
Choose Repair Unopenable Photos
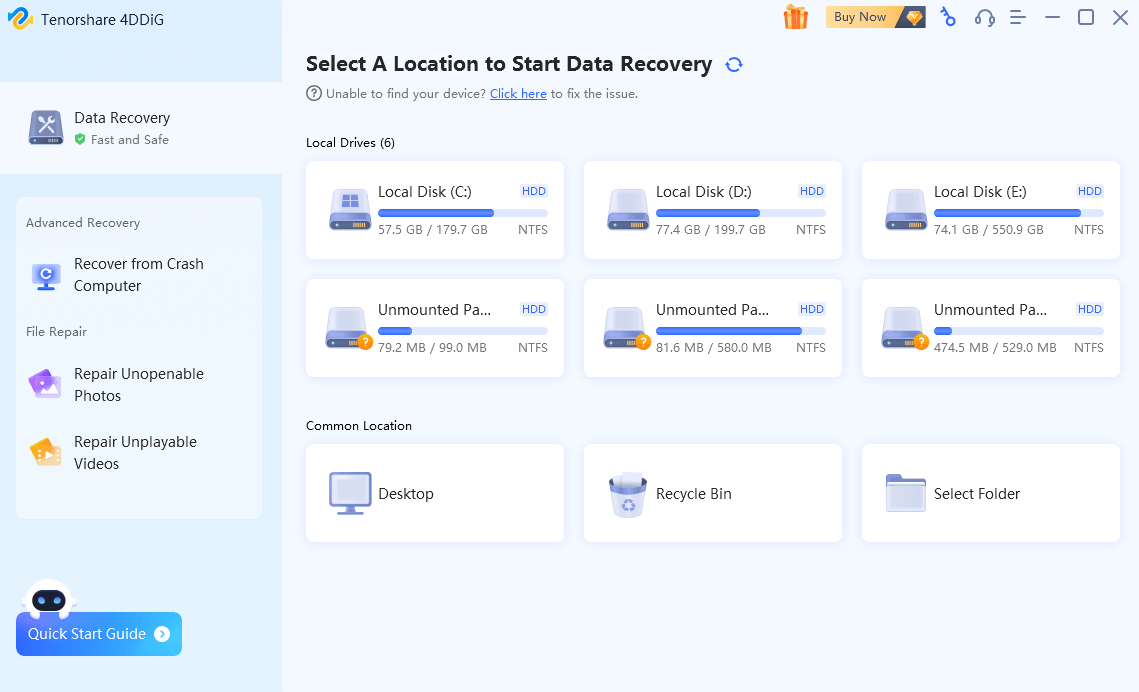[x=138, y=385]
